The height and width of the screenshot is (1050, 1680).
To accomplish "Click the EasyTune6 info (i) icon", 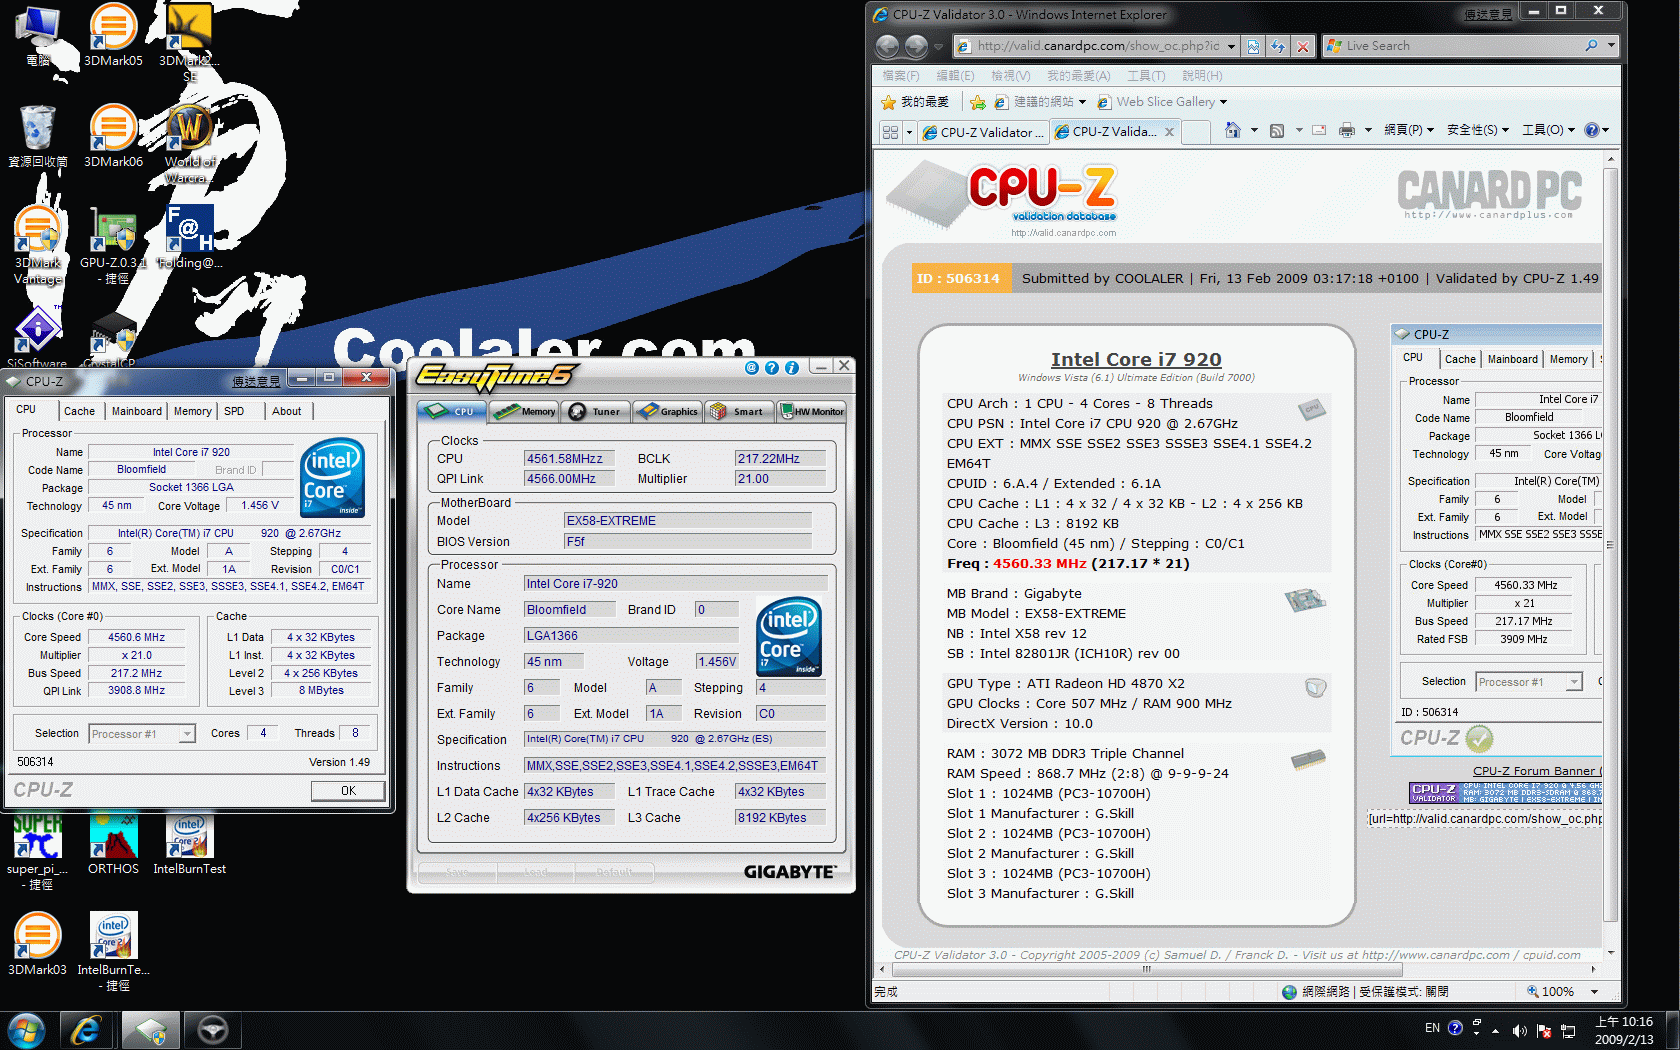I will [792, 368].
